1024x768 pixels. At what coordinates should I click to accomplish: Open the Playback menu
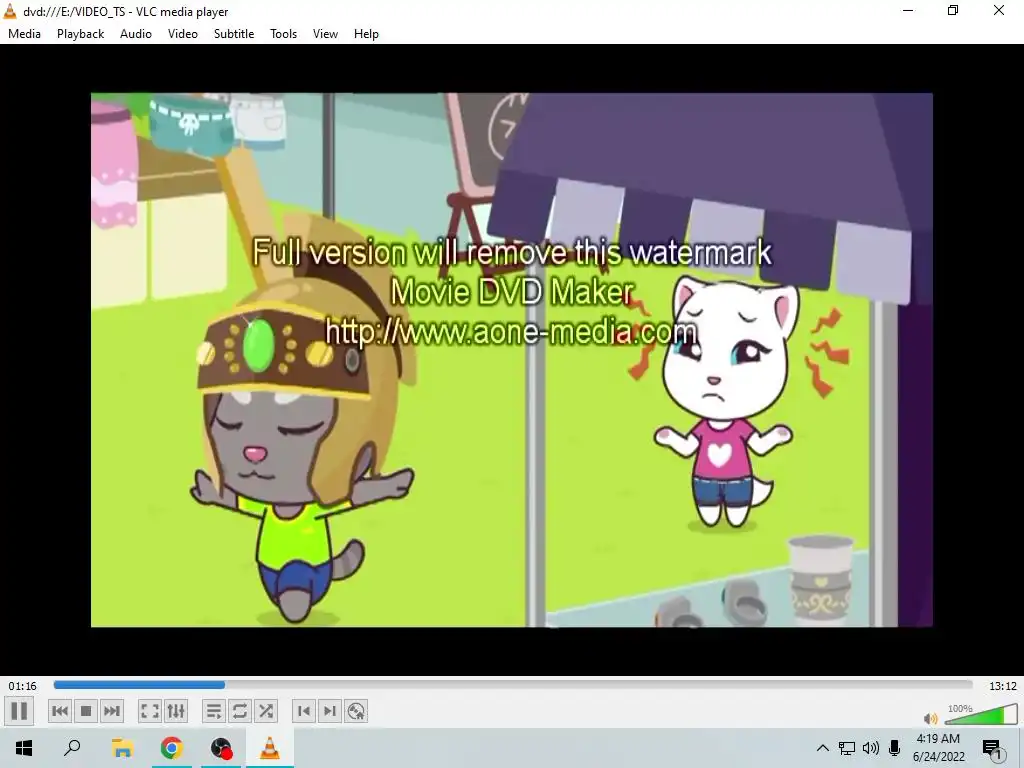tap(80, 34)
